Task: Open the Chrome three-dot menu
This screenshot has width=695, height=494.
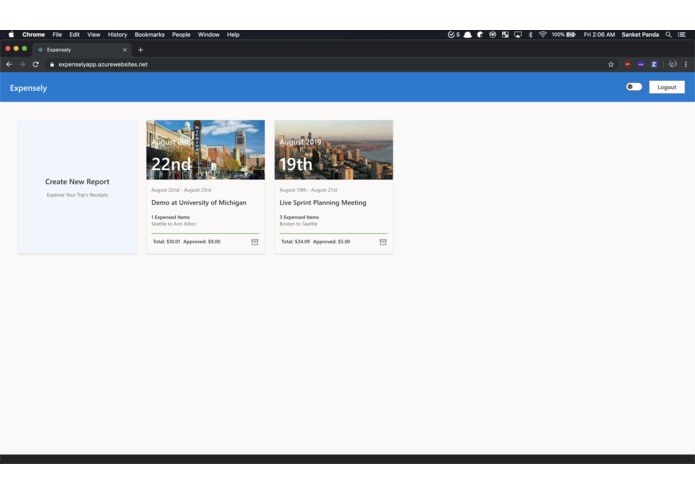Action: click(x=686, y=64)
